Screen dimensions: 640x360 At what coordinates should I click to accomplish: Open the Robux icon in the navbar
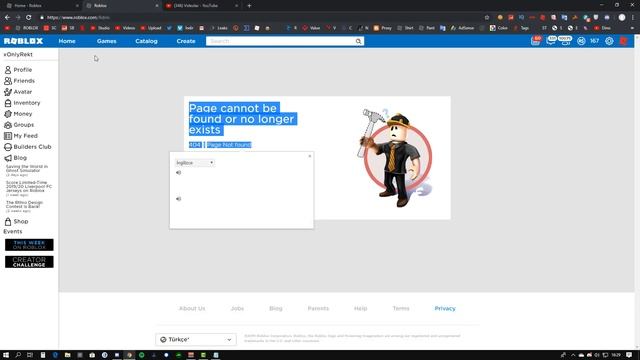[x=581, y=41]
